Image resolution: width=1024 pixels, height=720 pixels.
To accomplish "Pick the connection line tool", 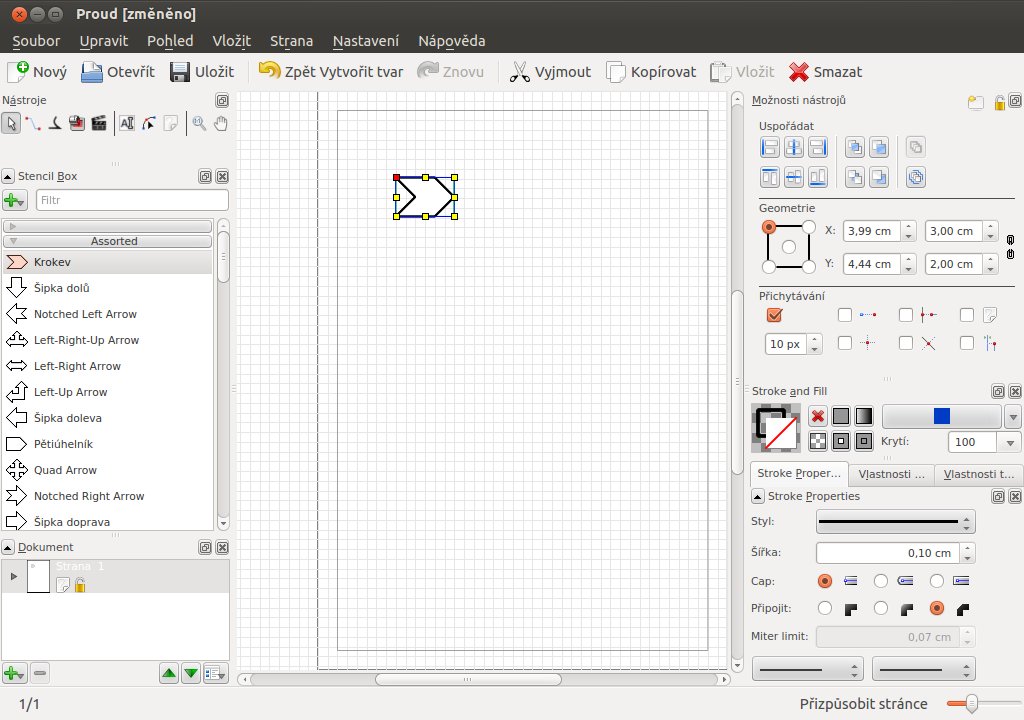I will 33,123.
